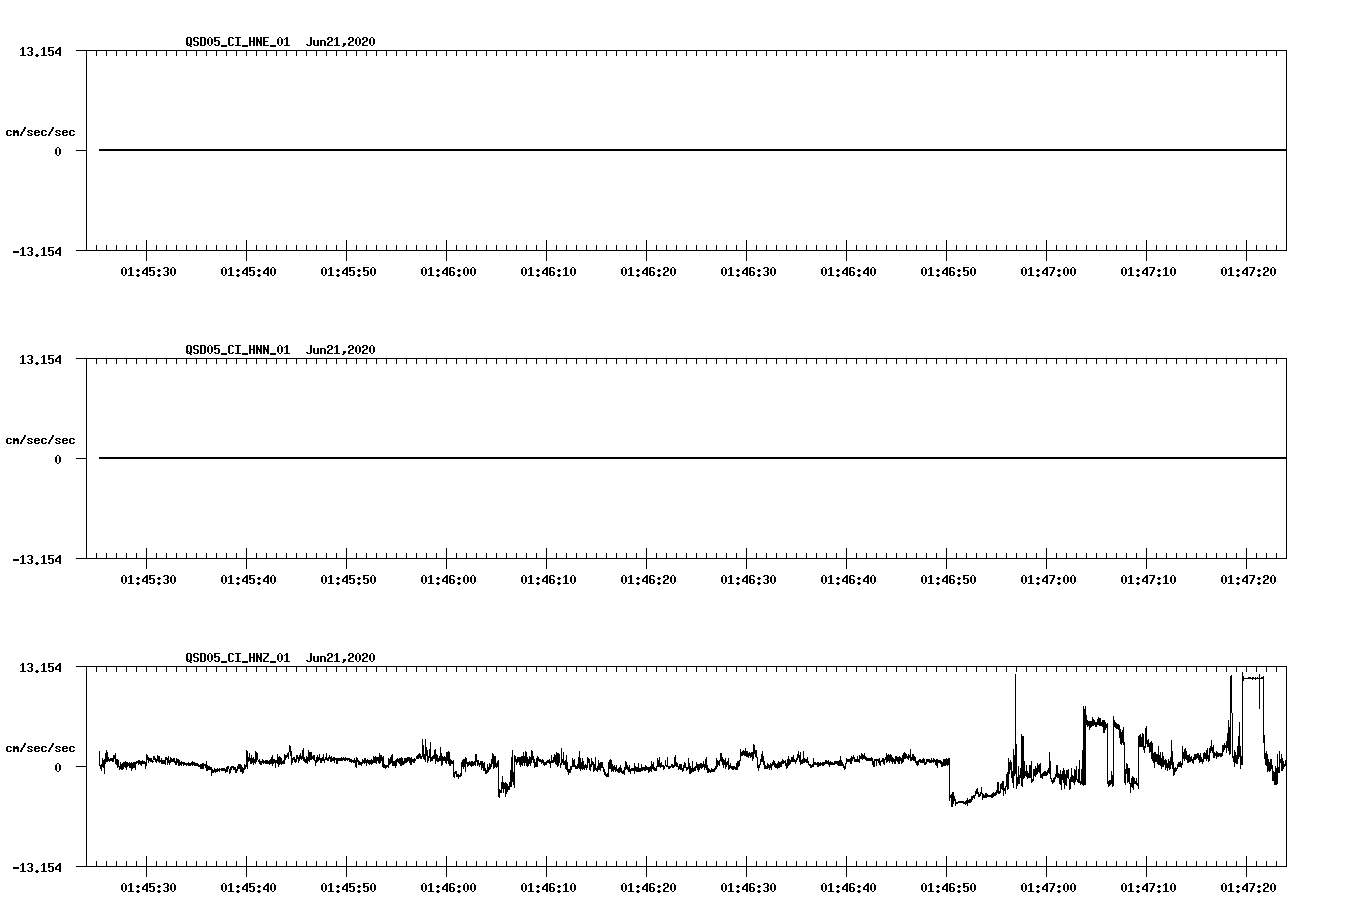
Task: Click the 01:47:00 time label under HNE plot
Action: [1048, 271]
